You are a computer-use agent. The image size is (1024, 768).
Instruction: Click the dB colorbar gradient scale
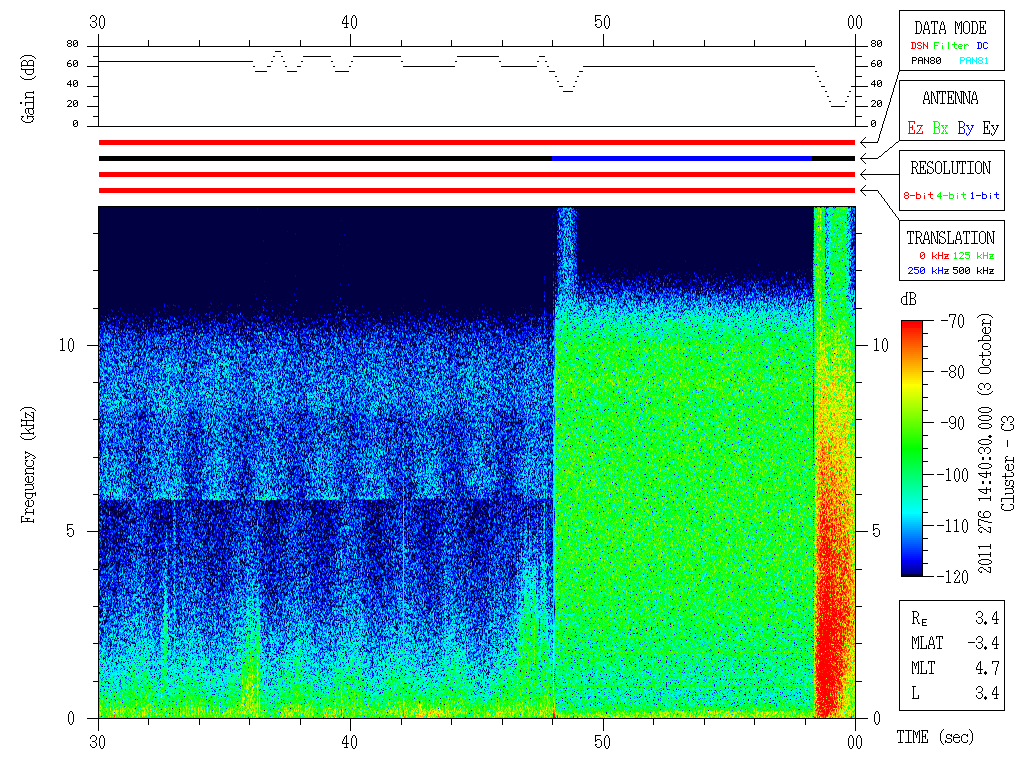pyautogui.click(x=912, y=448)
